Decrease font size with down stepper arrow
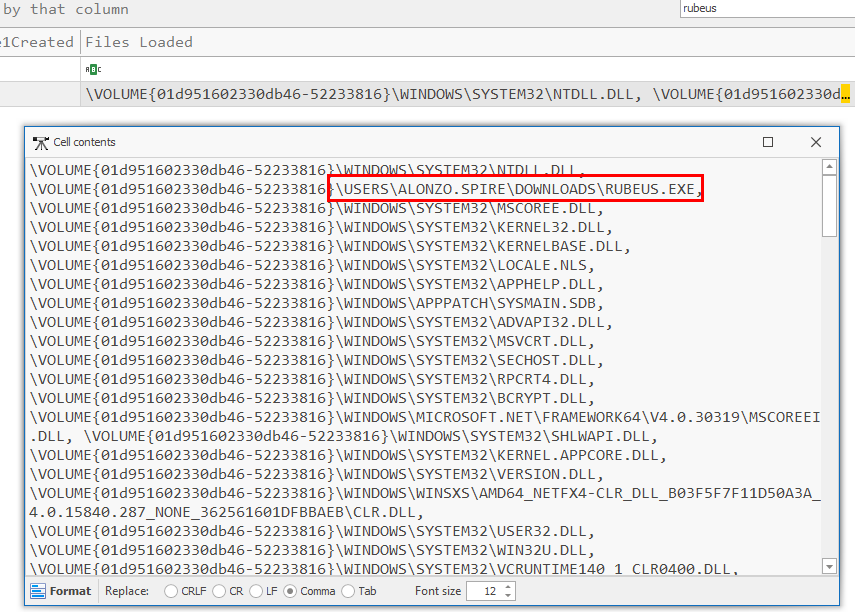 pos(508,596)
